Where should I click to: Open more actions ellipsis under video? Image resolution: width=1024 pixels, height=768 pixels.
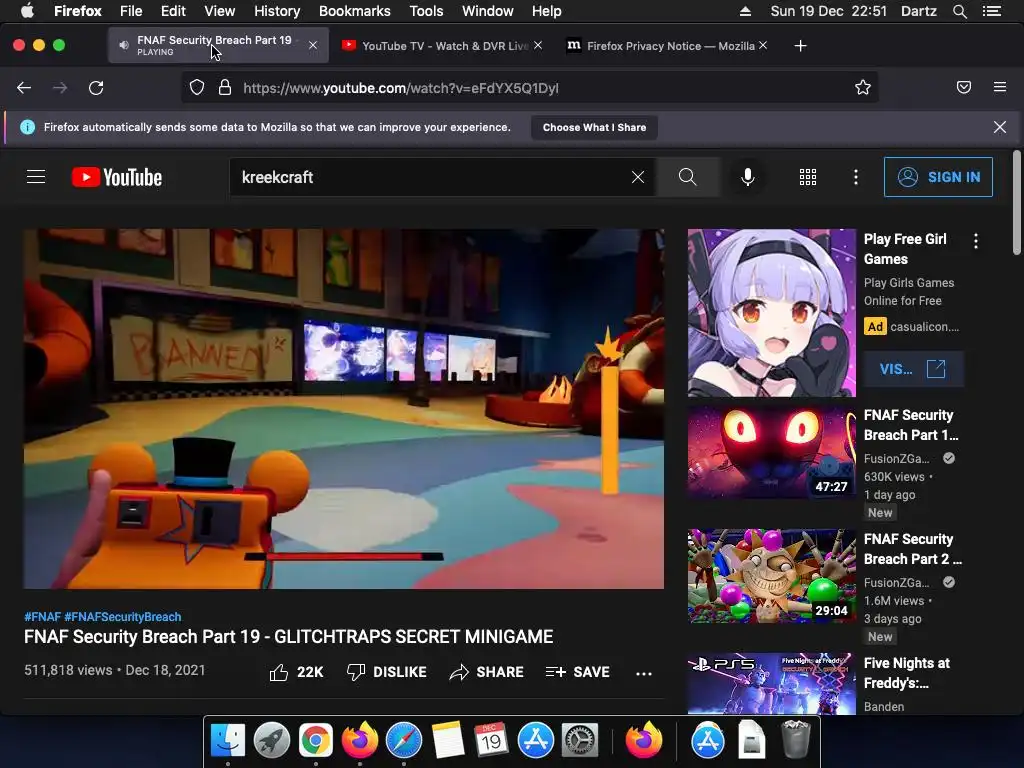[644, 673]
